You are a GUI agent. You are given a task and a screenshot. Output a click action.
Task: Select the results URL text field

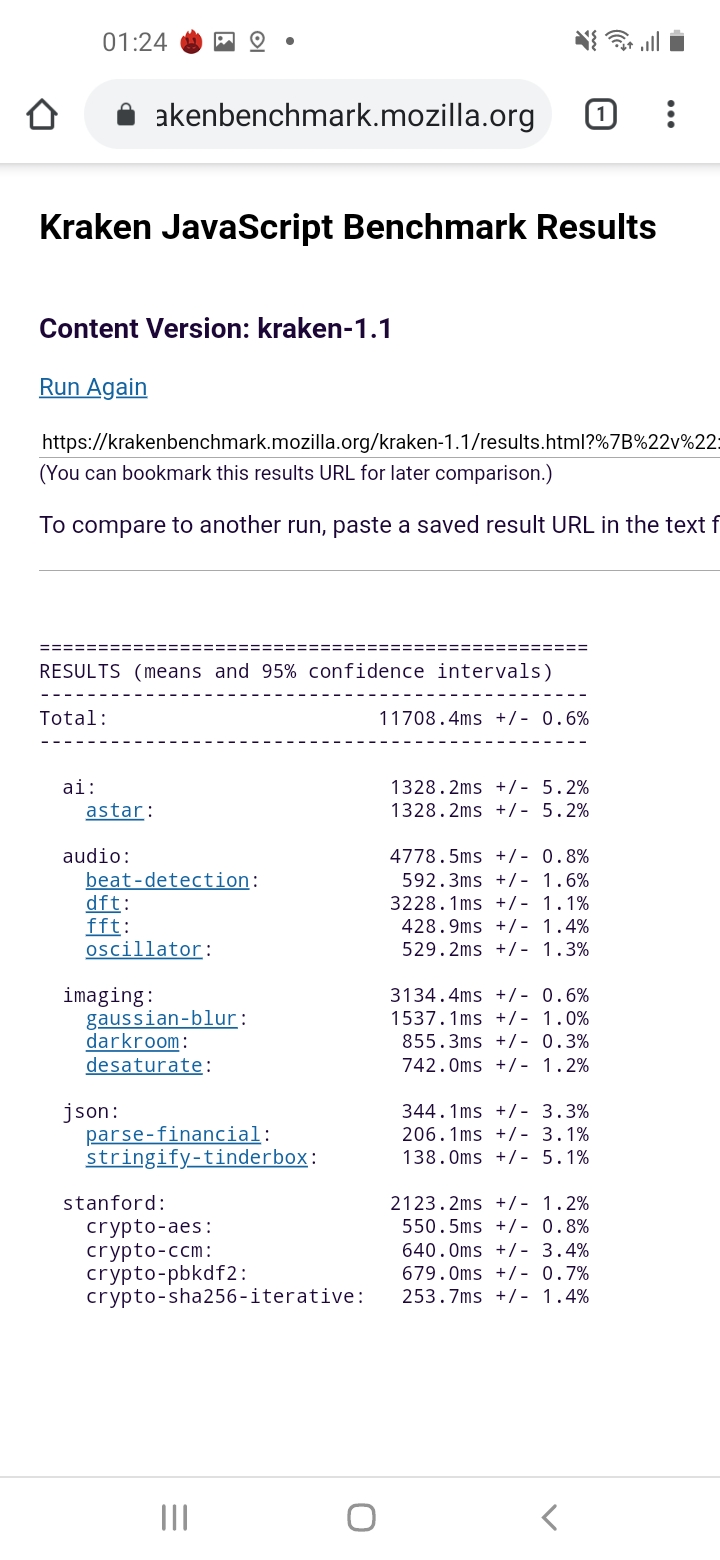[380, 442]
